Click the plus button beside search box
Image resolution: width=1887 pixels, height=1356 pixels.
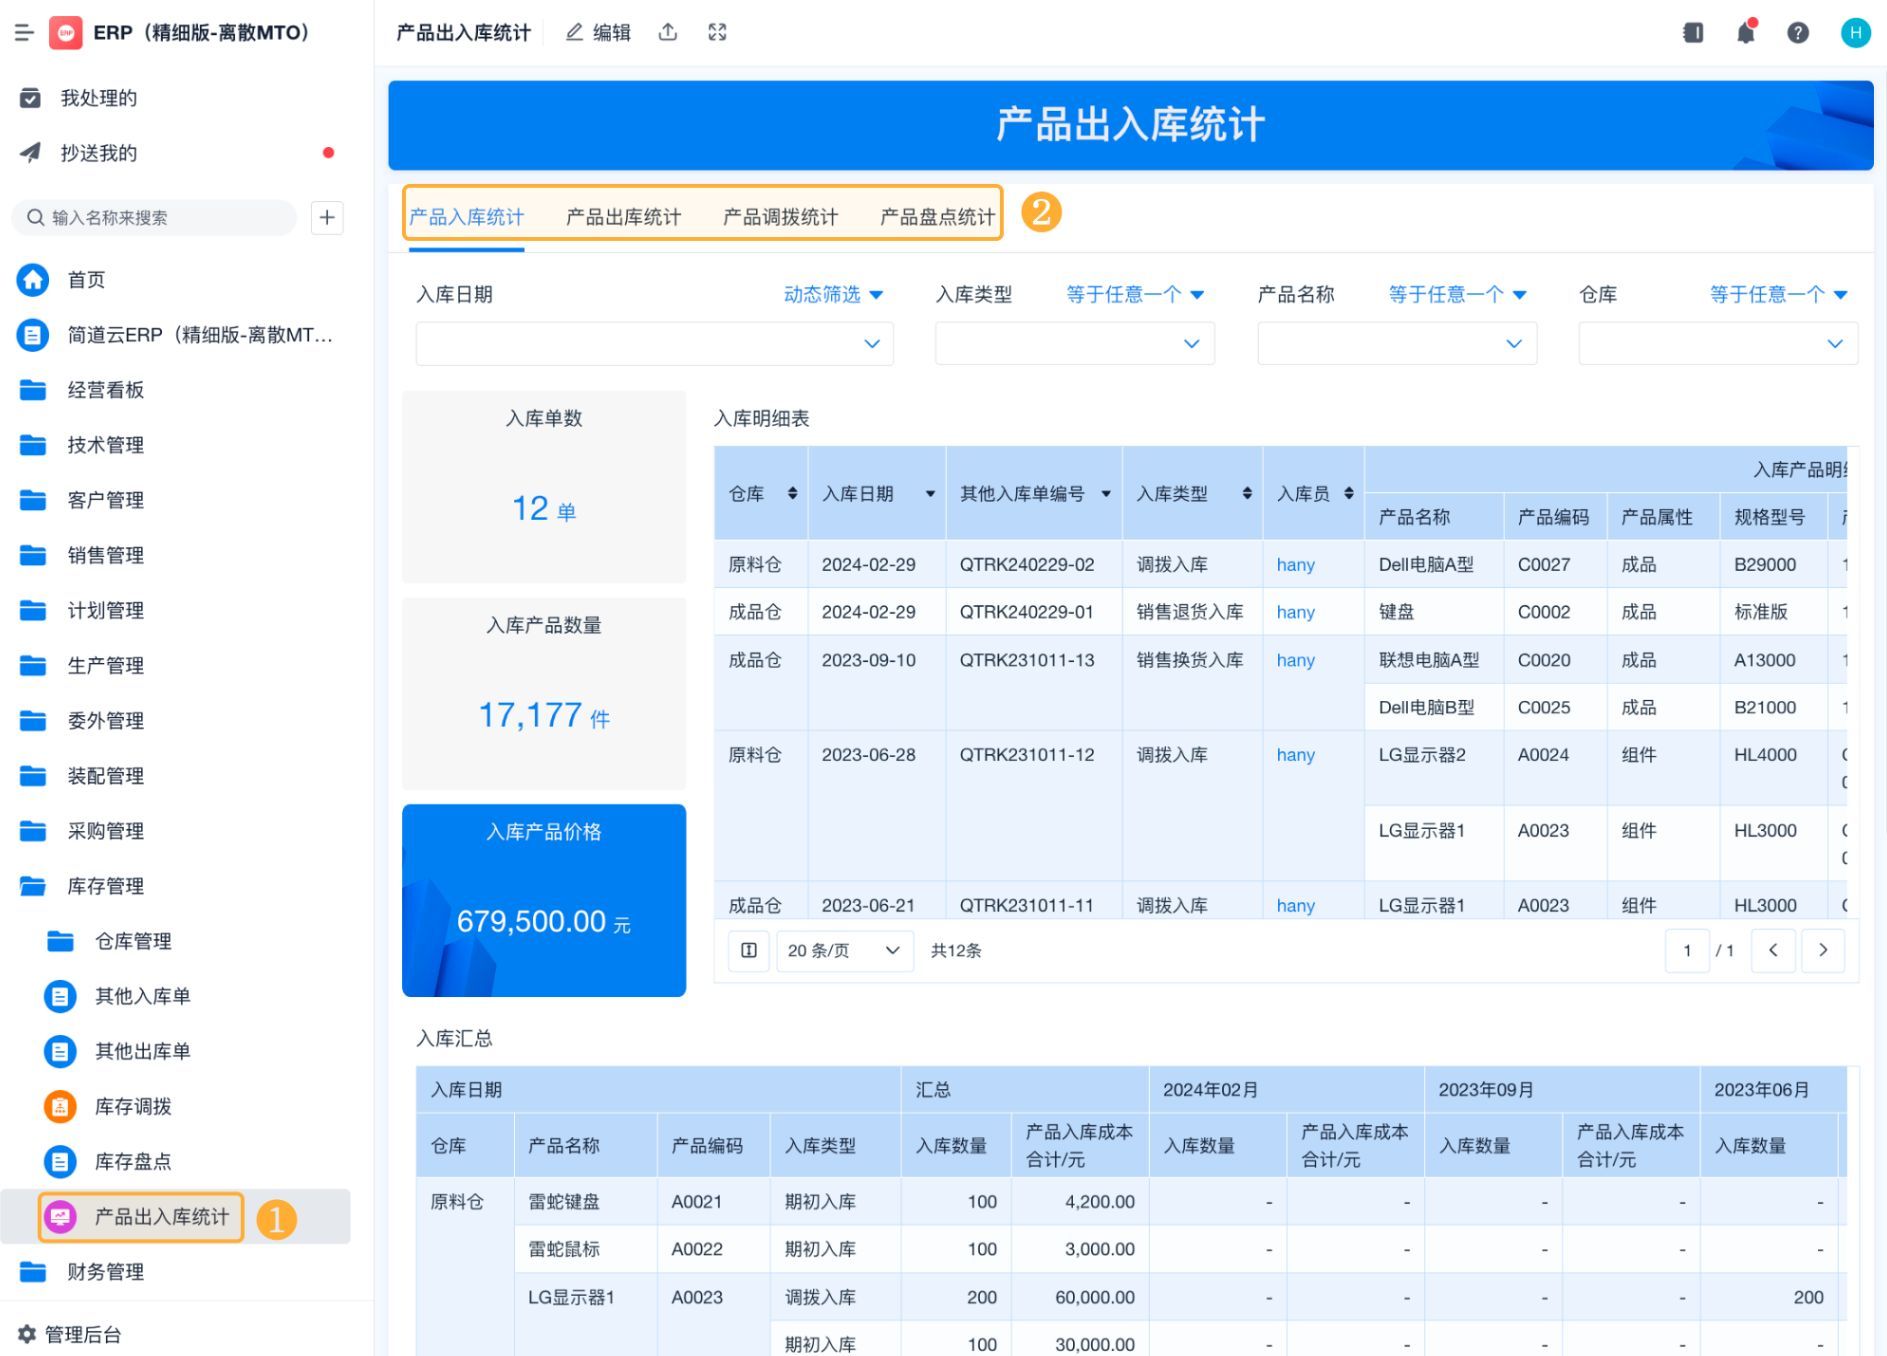pos(327,218)
